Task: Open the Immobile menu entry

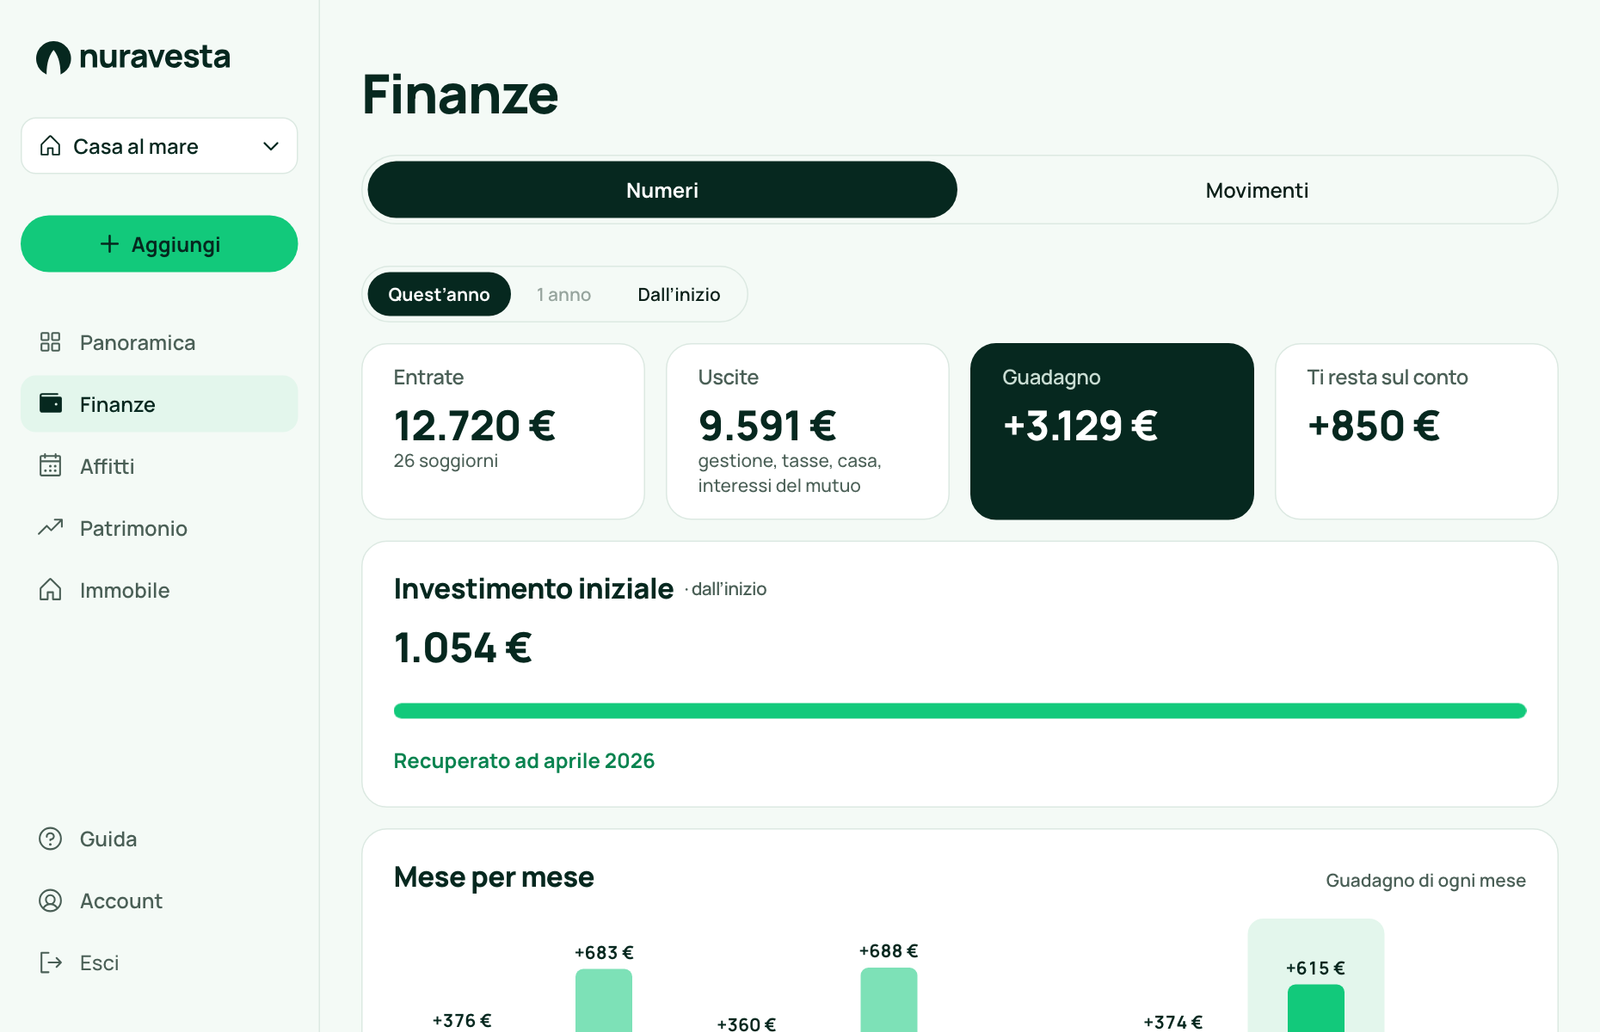Action: point(159,590)
